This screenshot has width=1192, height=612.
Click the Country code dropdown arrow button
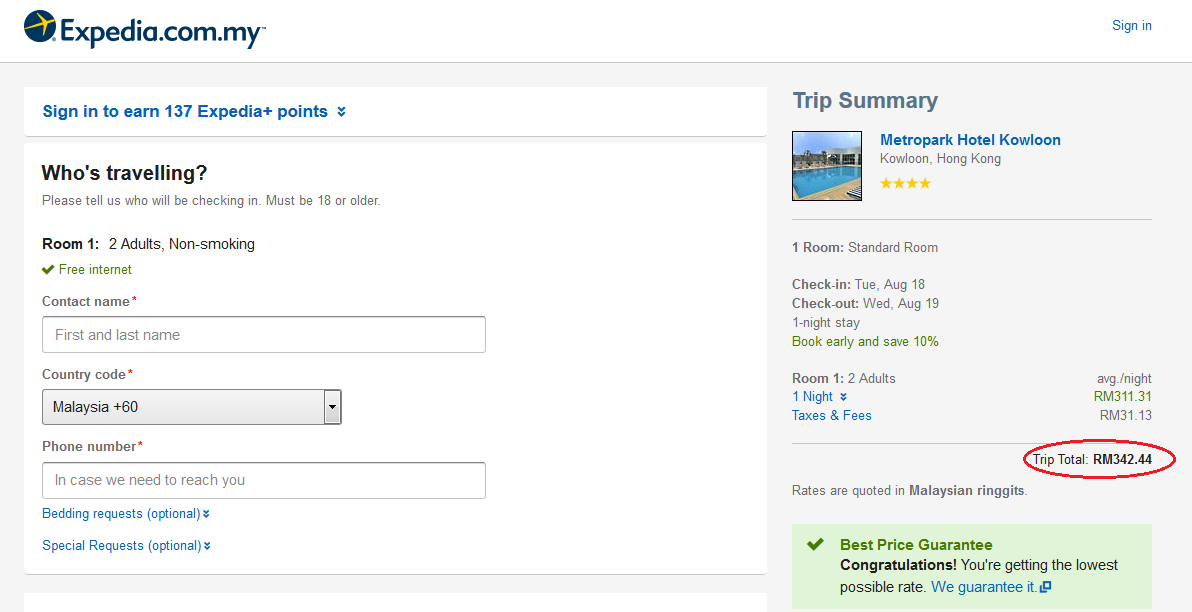pyautogui.click(x=332, y=407)
